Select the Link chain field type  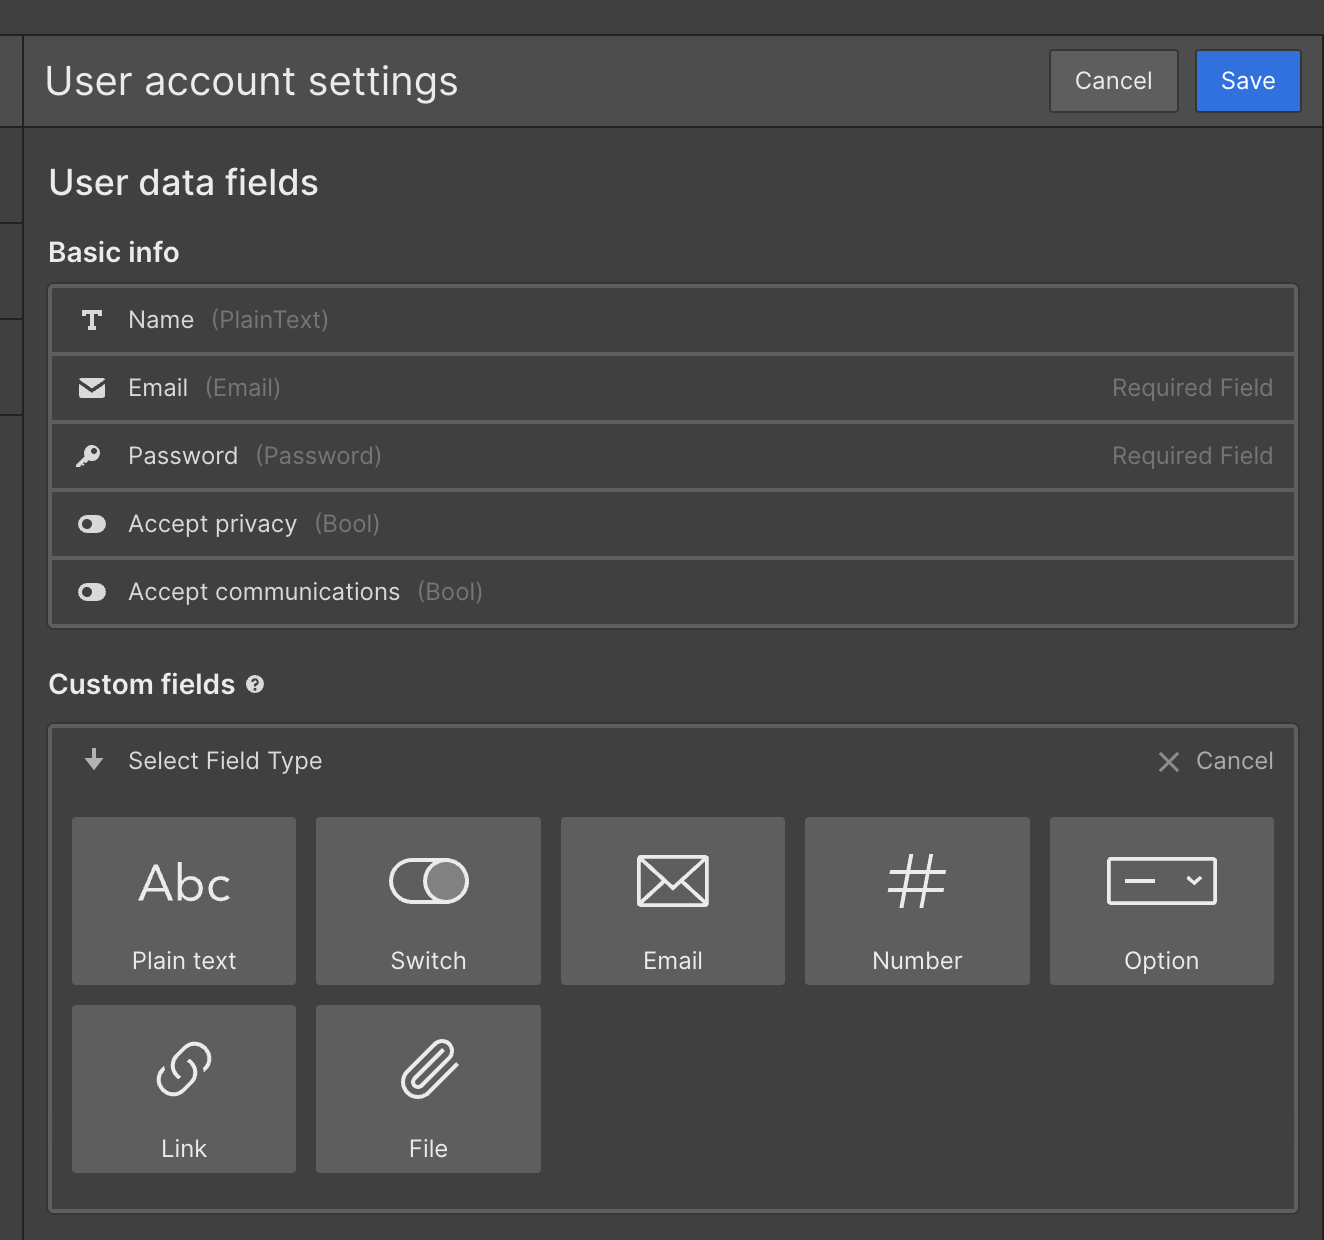point(184,1089)
